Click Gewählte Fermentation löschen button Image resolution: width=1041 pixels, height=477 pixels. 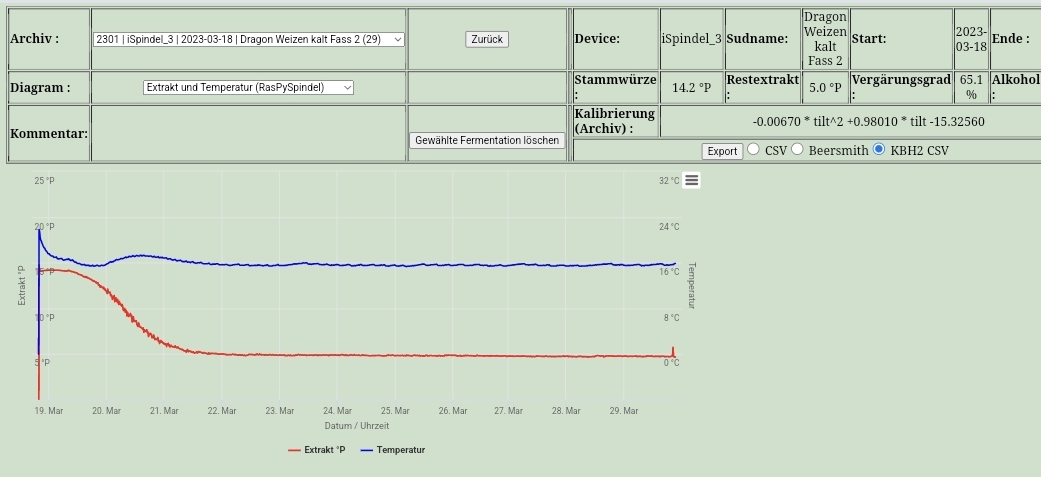point(487,140)
